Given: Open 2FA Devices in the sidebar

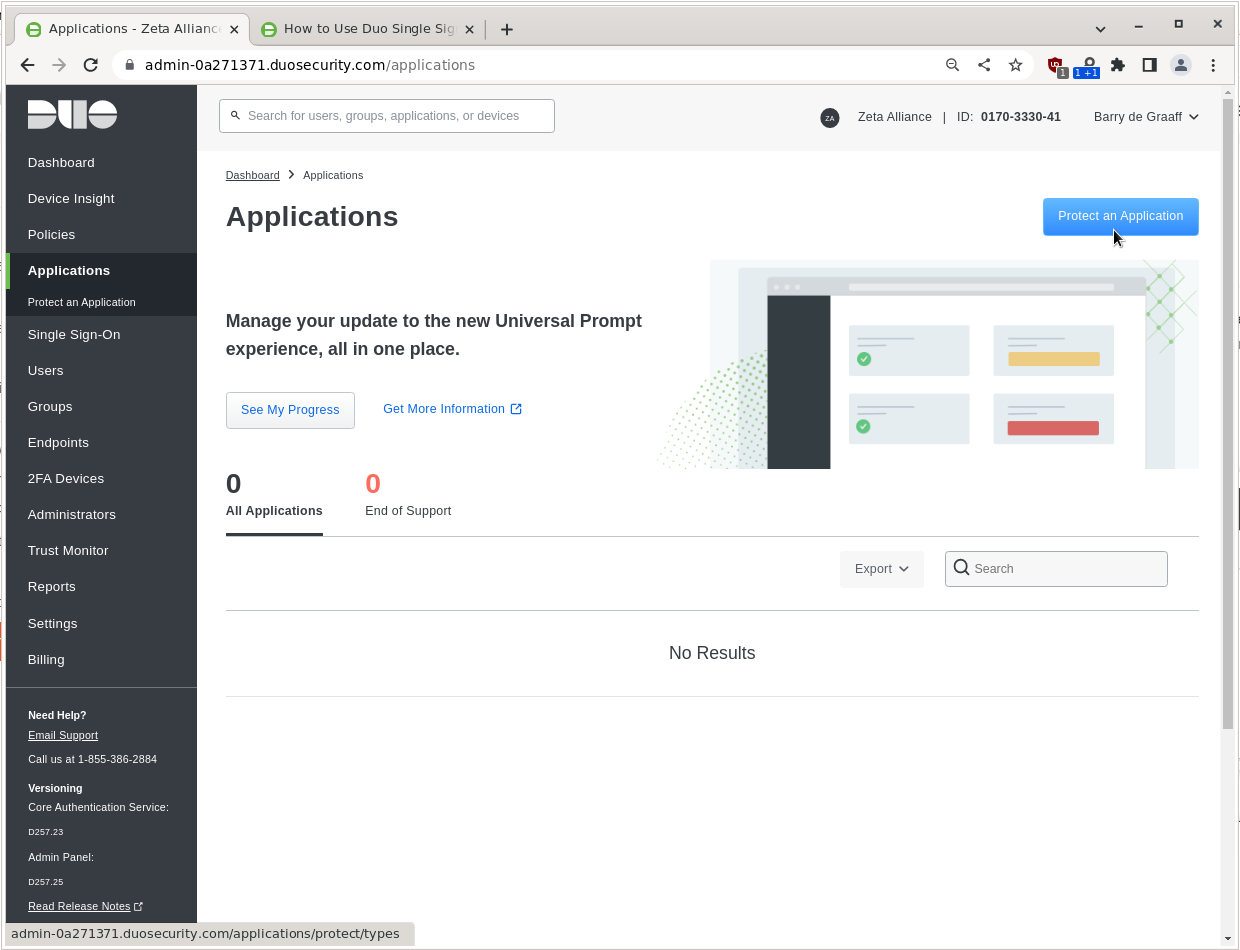Looking at the screenshot, I should 66,478.
